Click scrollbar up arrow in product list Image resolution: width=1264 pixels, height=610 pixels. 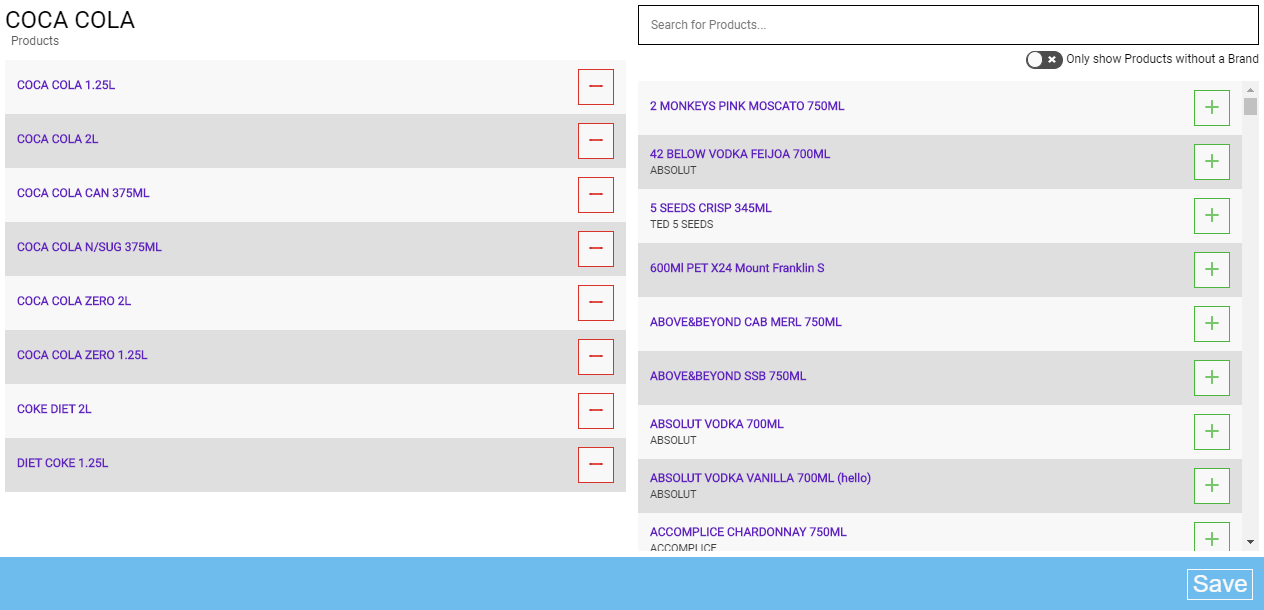pyautogui.click(x=1250, y=89)
